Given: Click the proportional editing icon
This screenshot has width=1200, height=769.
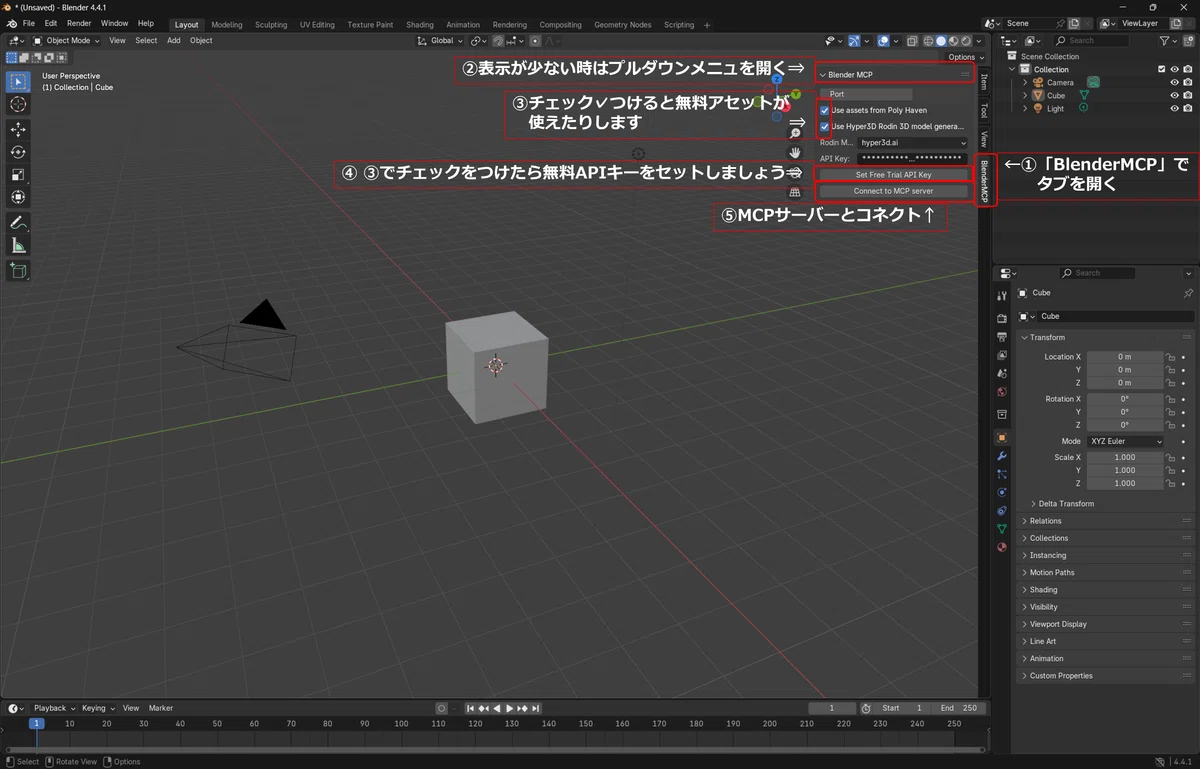Looking at the screenshot, I should pos(535,41).
